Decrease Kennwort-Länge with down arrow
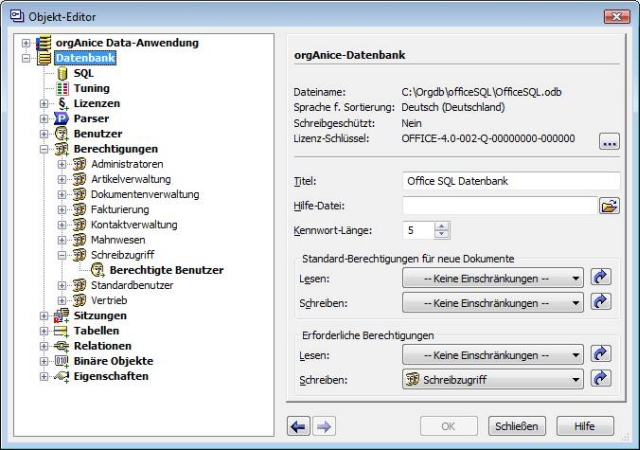This screenshot has width=640, height=450. pos(441,234)
